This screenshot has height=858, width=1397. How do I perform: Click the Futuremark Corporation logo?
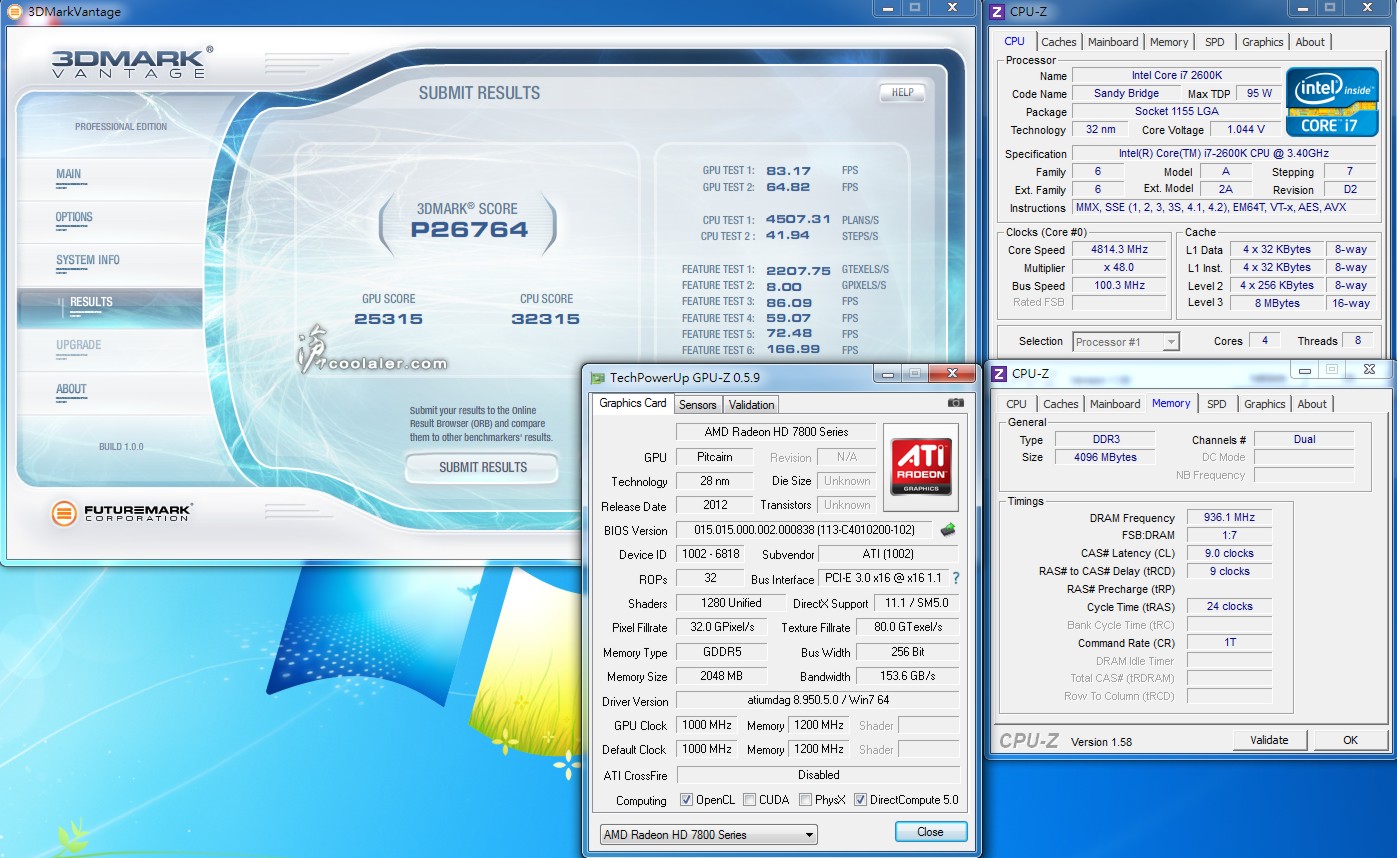(x=121, y=514)
